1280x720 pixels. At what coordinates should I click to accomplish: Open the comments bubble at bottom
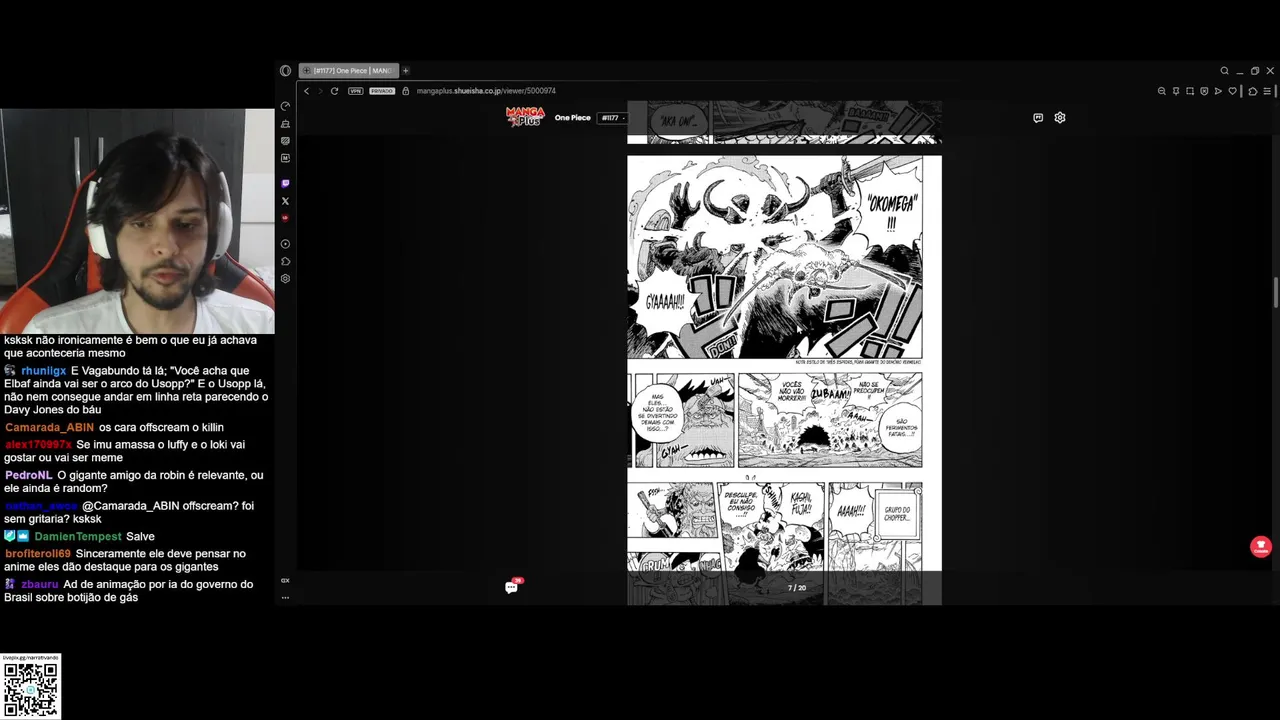pos(511,588)
